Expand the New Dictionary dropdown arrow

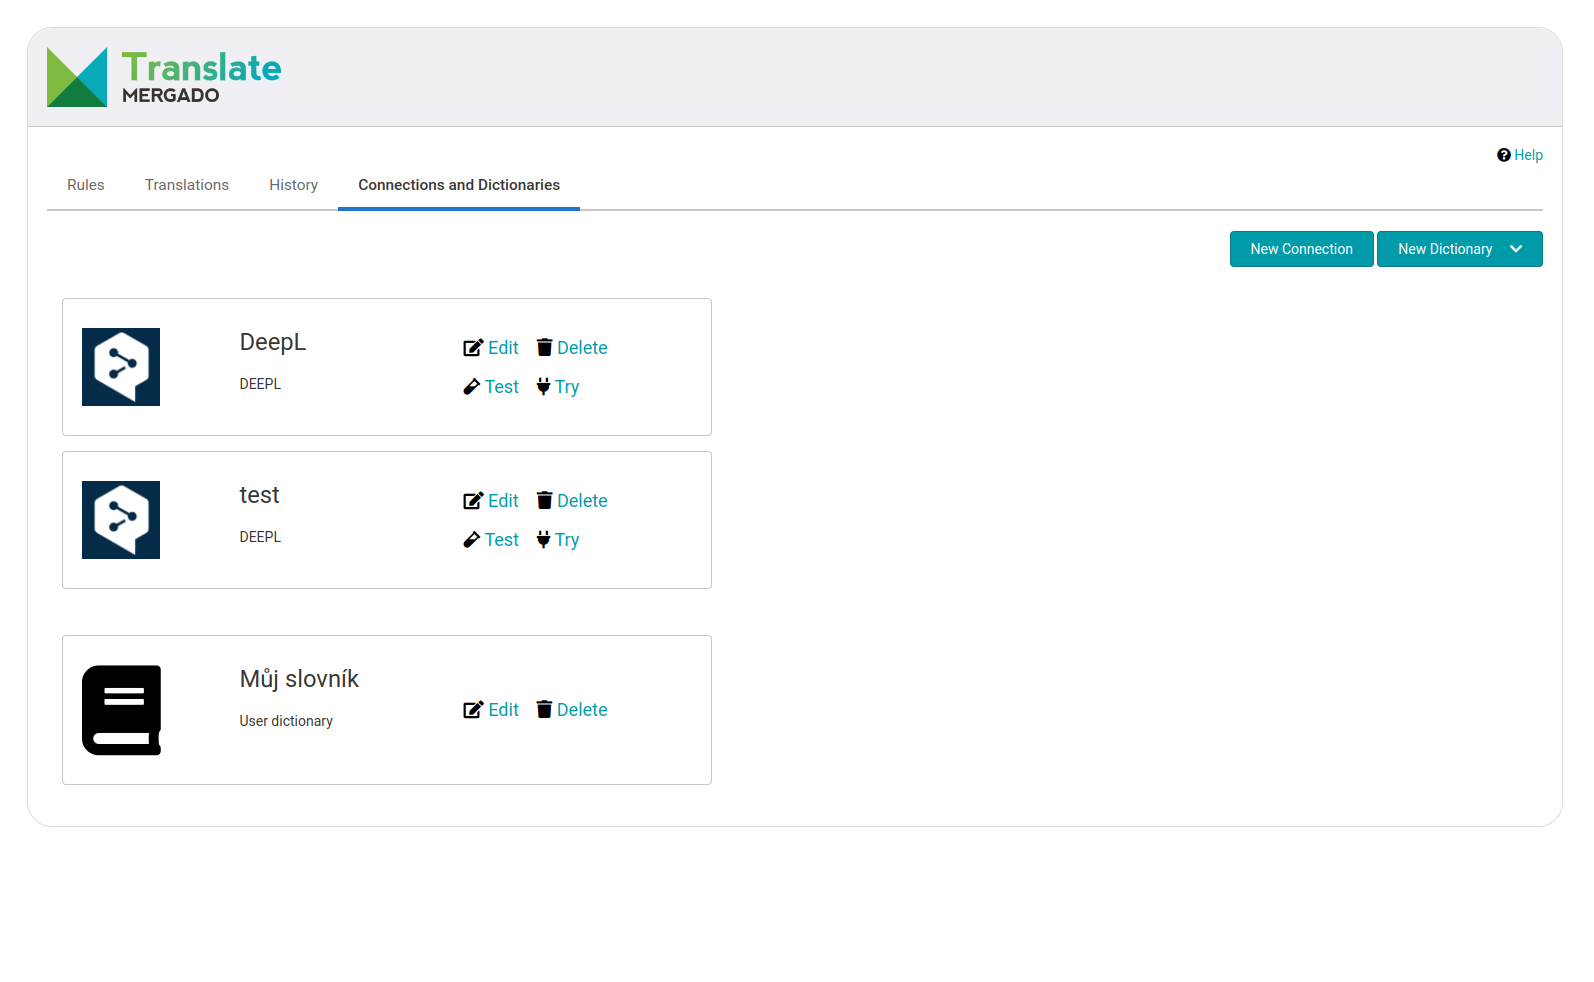[1516, 249]
